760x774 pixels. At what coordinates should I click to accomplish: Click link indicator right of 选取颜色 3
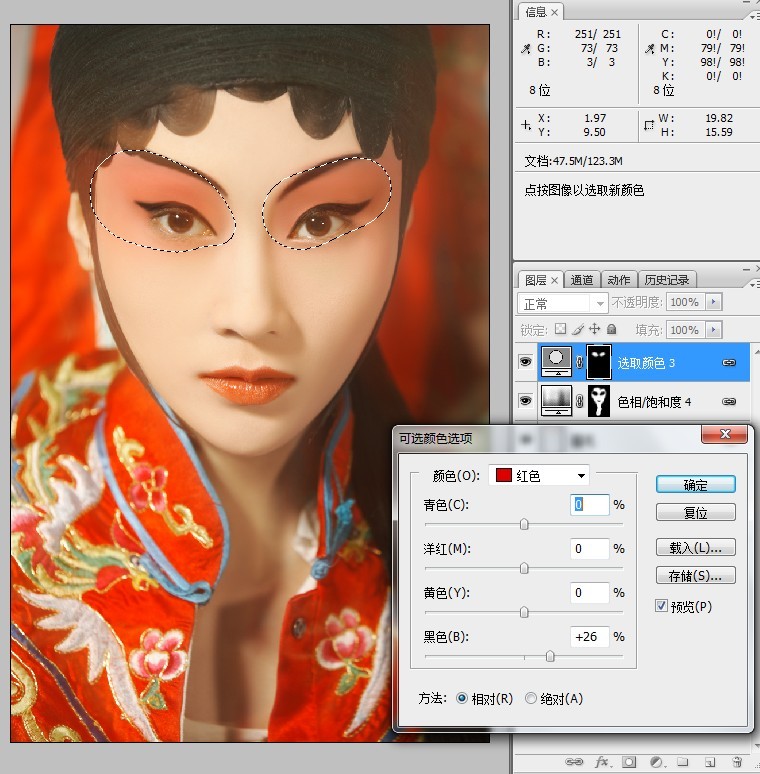click(729, 362)
